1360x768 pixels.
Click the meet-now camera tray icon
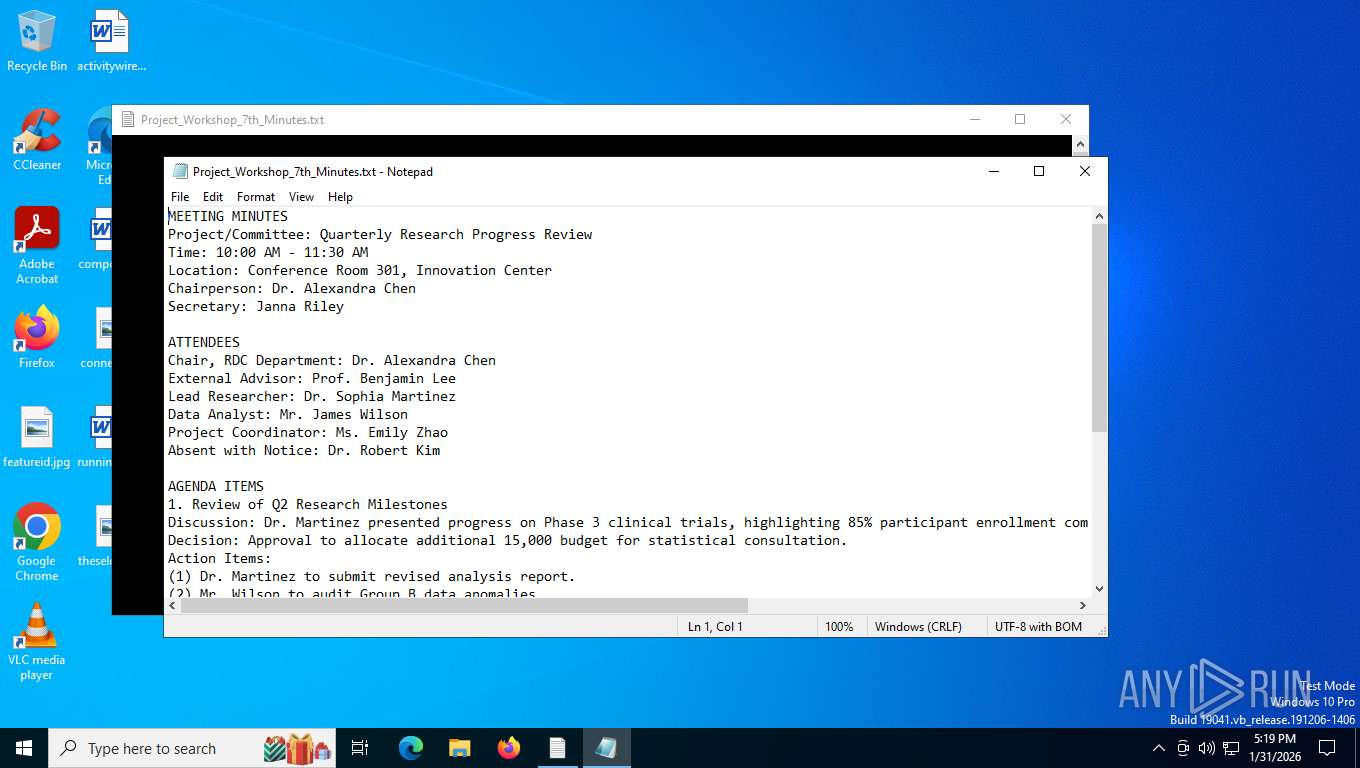click(x=1183, y=748)
